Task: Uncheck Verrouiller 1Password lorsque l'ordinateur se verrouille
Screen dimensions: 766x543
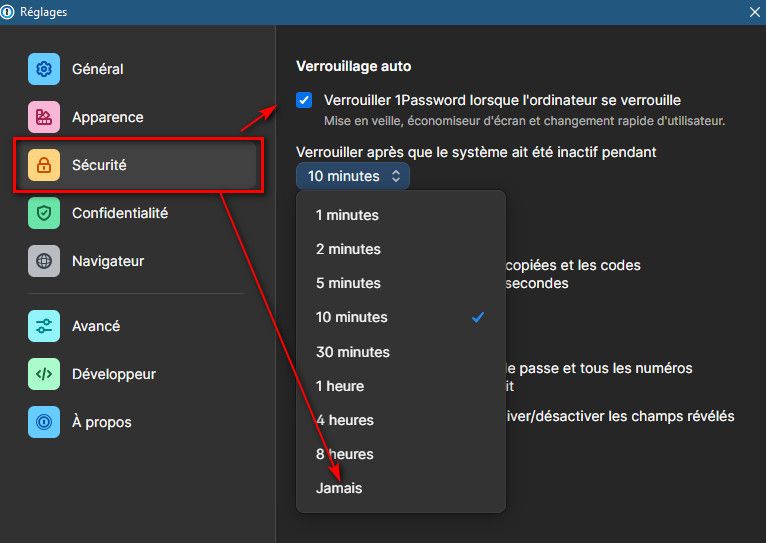Action: click(305, 100)
